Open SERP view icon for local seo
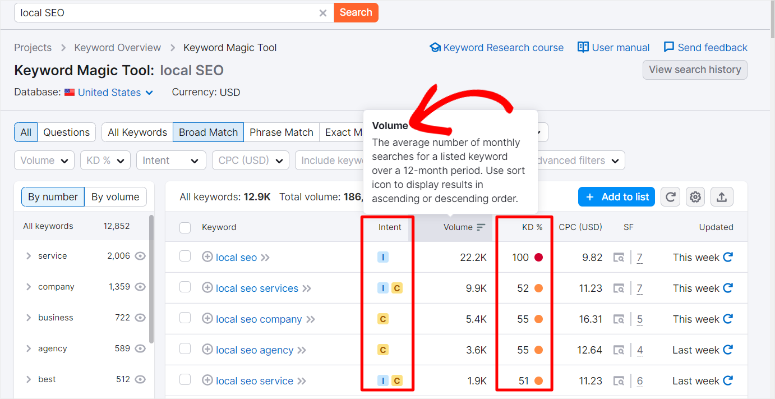Image resolution: width=775 pixels, height=399 pixels. [x=618, y=257]
